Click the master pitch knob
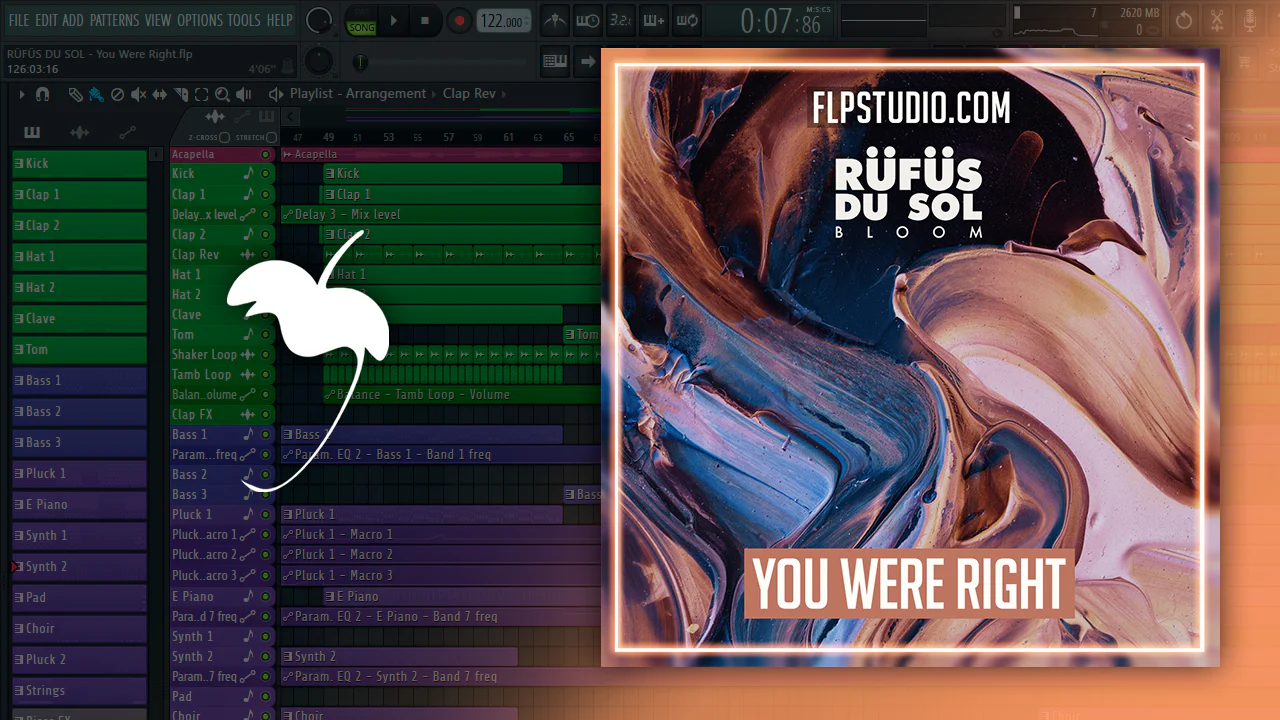 (x=318, y=59)
